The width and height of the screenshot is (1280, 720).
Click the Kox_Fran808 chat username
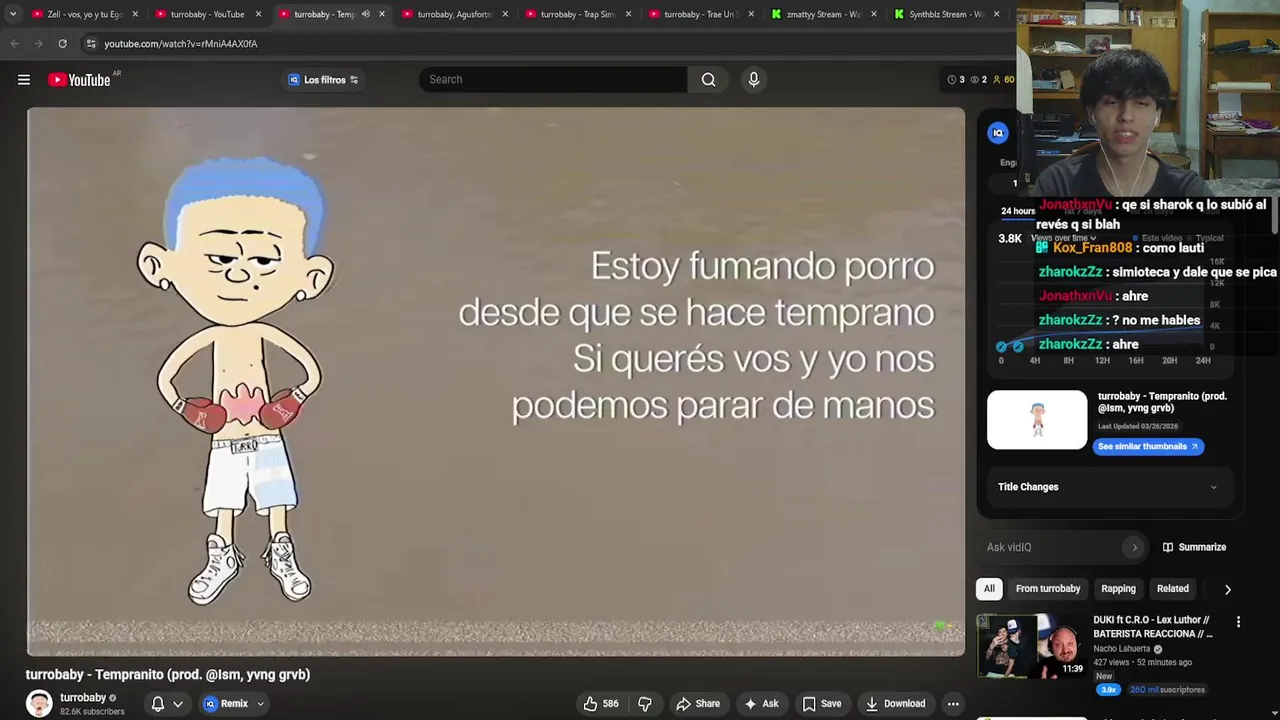click(x=1092, y=248)
